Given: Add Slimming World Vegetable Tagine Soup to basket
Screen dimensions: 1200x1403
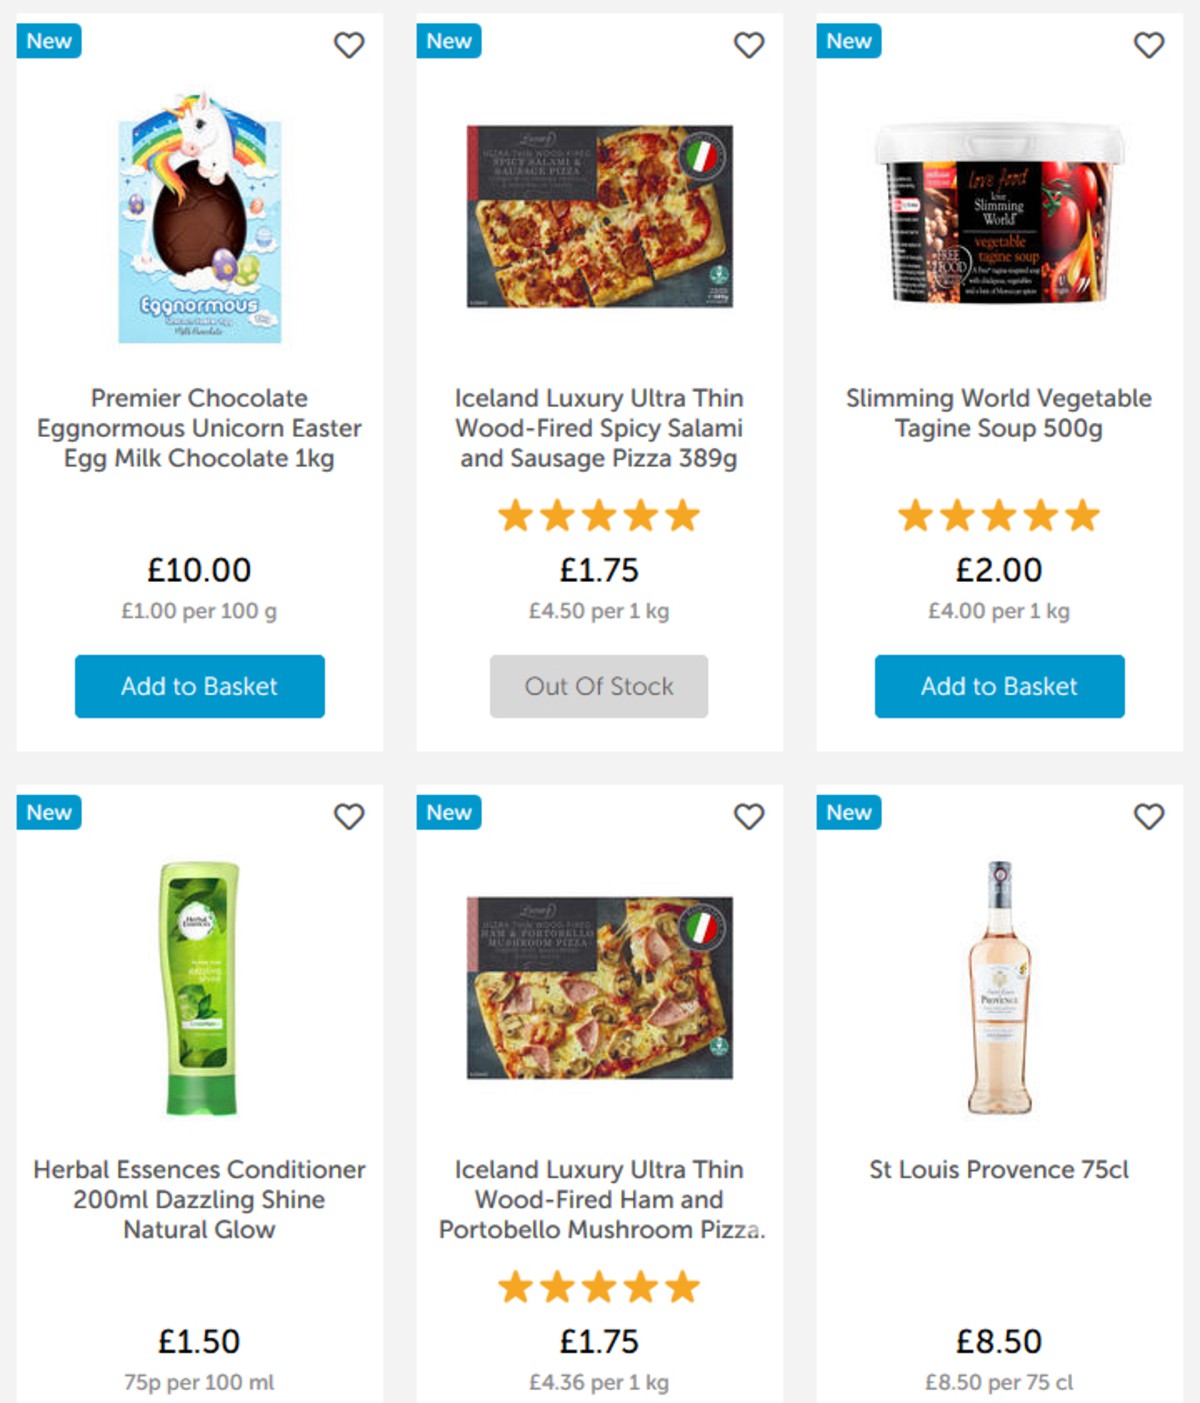Looking at the screenshot, I should (x=998, y=687).
